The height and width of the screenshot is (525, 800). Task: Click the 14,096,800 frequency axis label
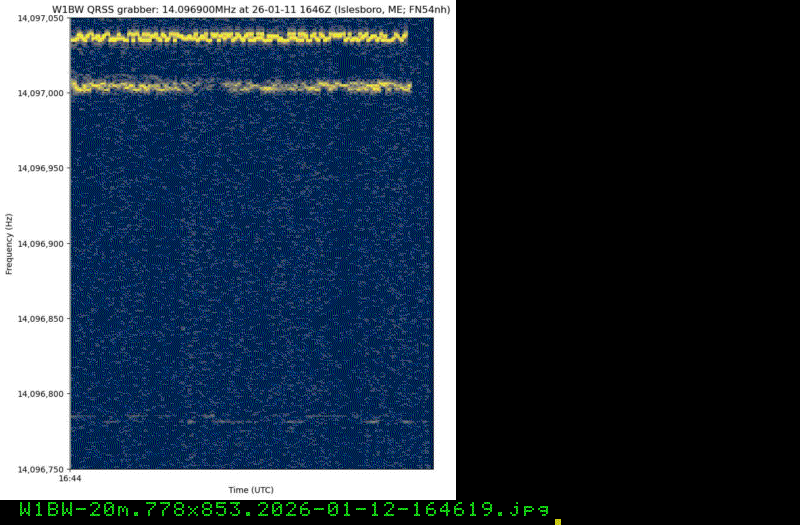41,394
